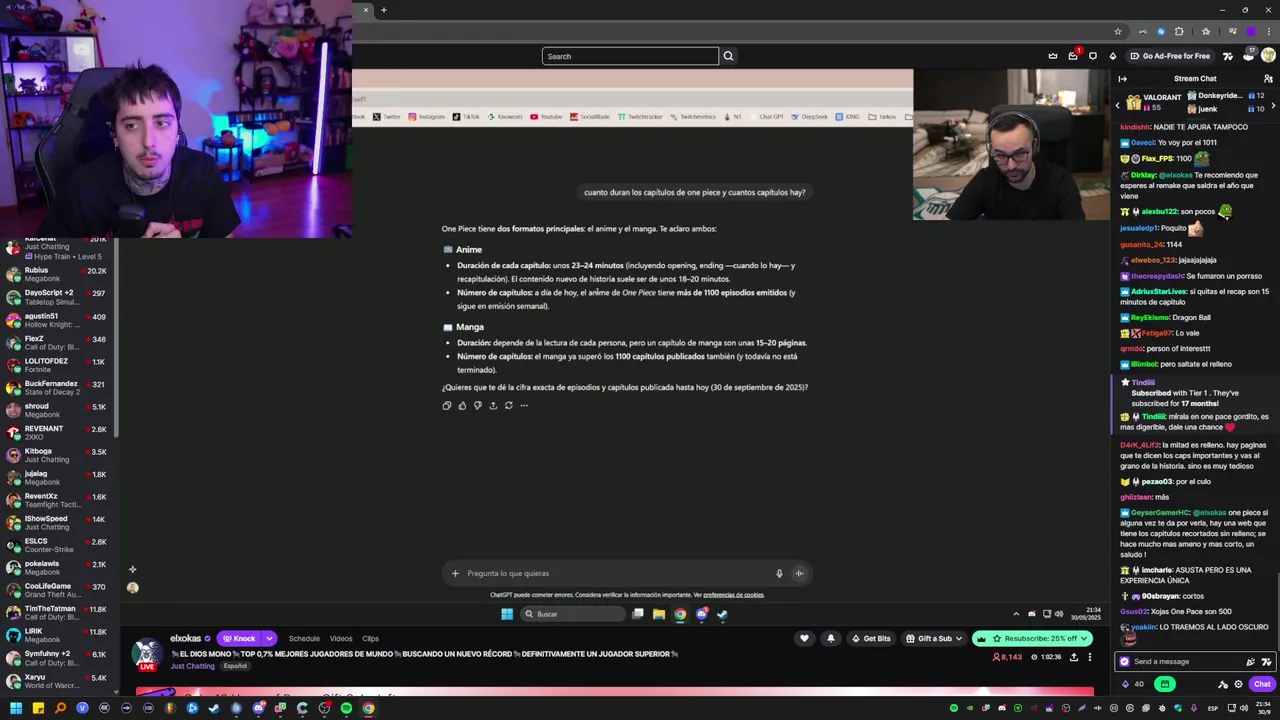1280x720 pixels.
Task: Thumbs down the ChatGPT response
Action: click(477, 405)
